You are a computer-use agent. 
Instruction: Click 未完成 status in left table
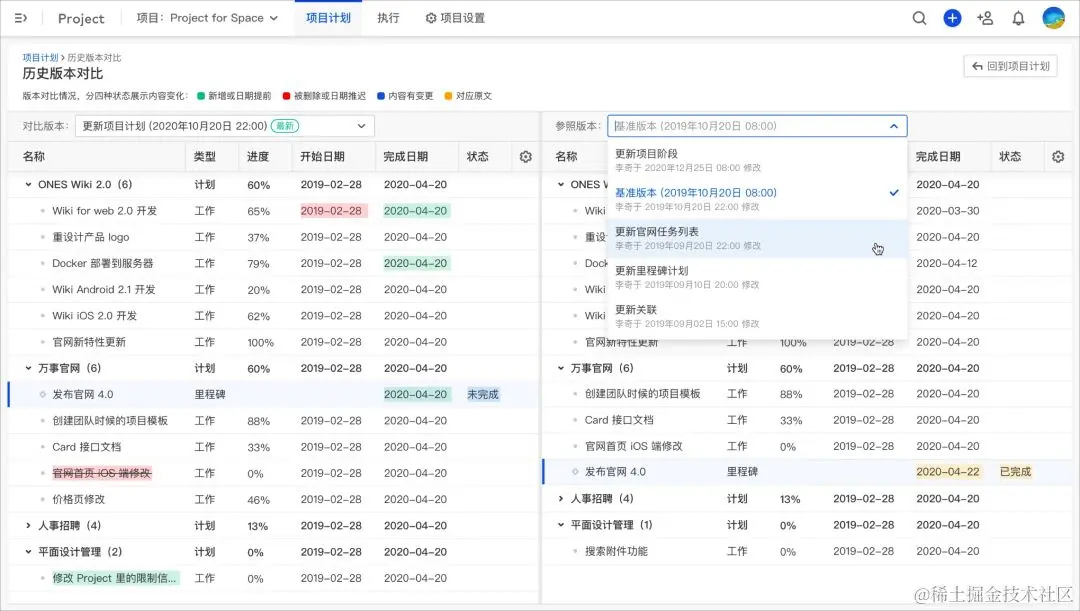pyautogui.click(x=482, y=395)
